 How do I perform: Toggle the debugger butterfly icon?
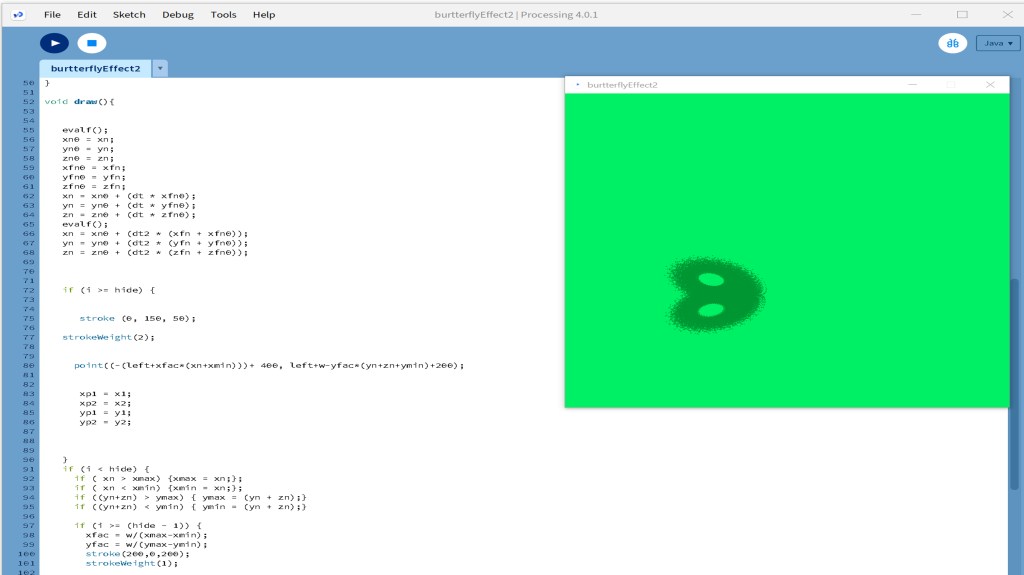[x=952, y=43]
